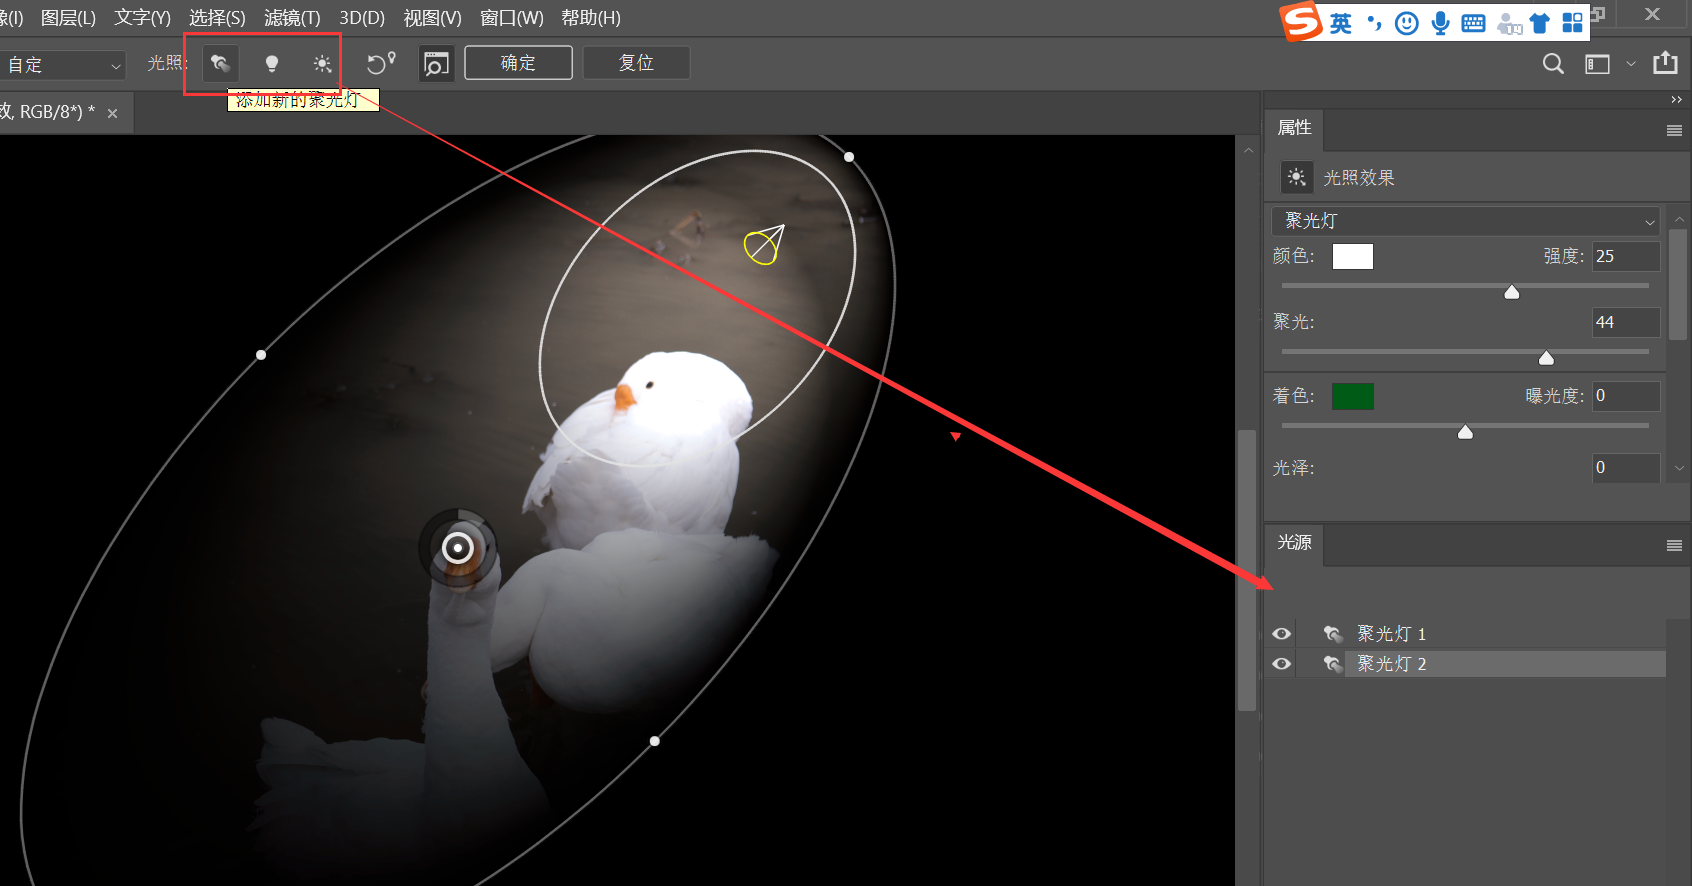
Task: Open the workspace layout switcher icon
Action: (x=1598, y=64)
